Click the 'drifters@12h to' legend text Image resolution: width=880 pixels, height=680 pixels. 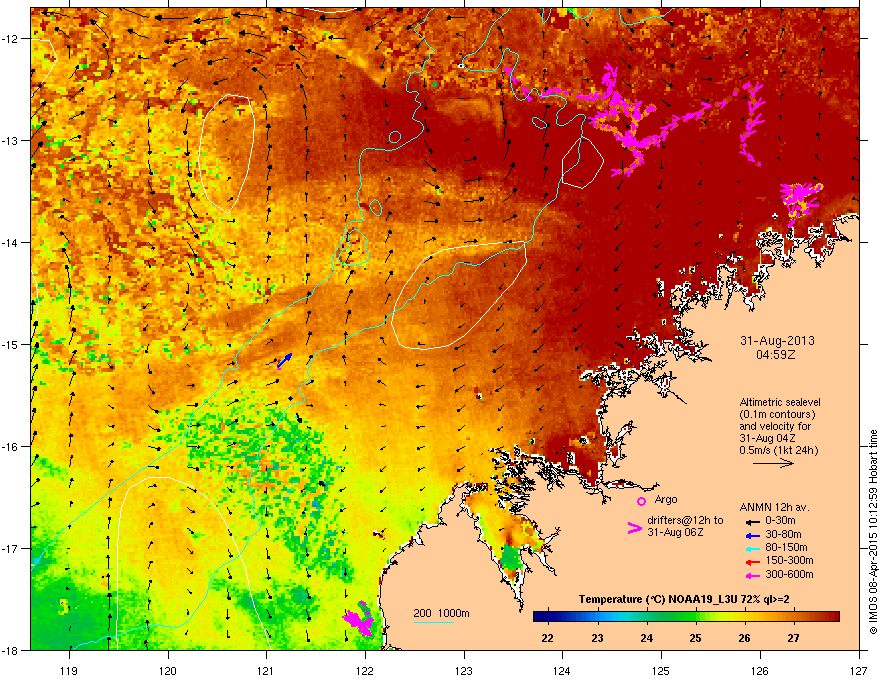pyautogui.click(x=685, y=520)
